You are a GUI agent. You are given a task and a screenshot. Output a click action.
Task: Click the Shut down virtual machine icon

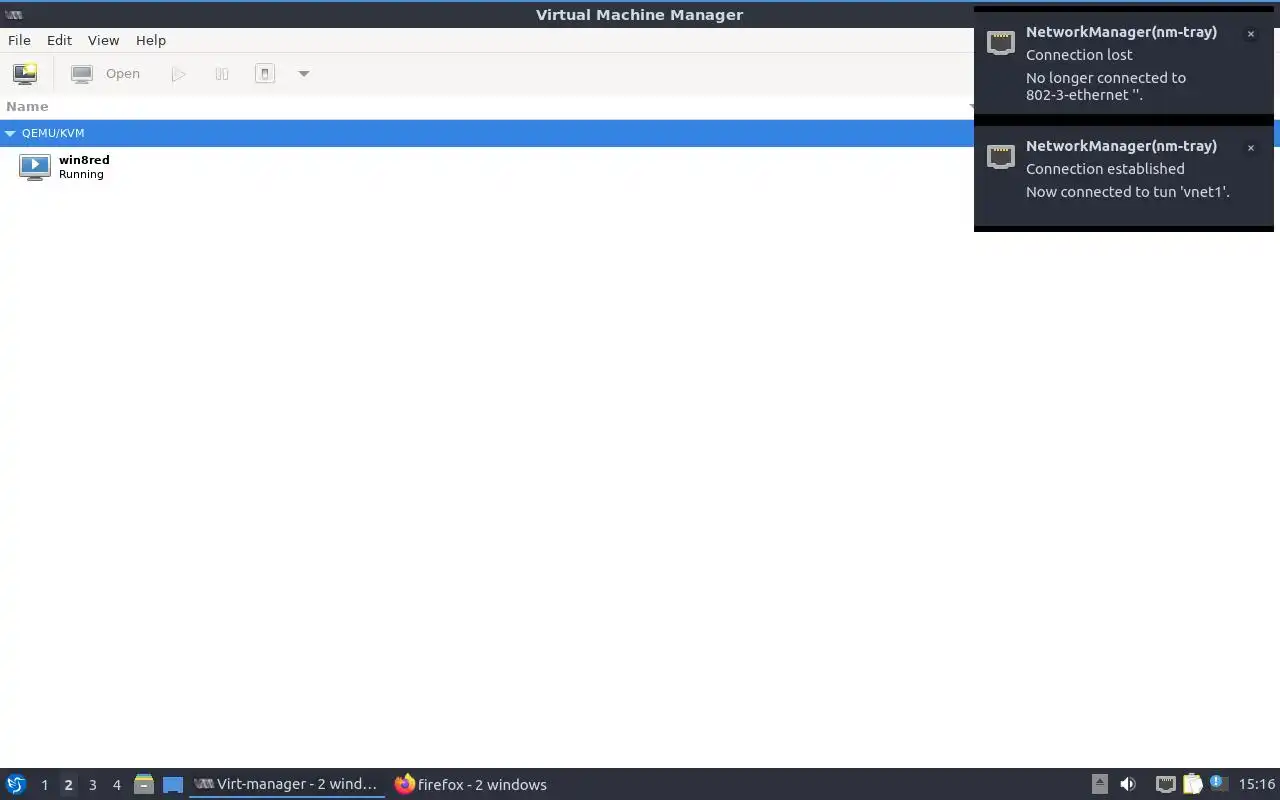pos(265,73)
